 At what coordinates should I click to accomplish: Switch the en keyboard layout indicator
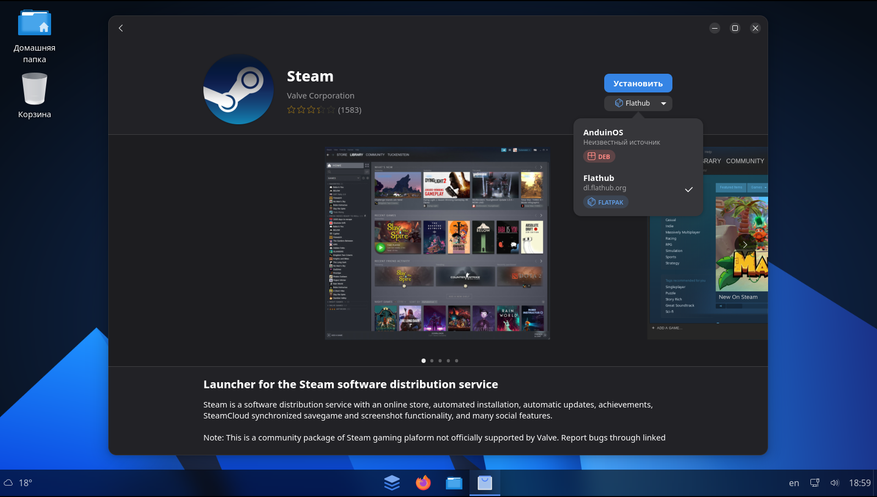click(x=794, y=483)
